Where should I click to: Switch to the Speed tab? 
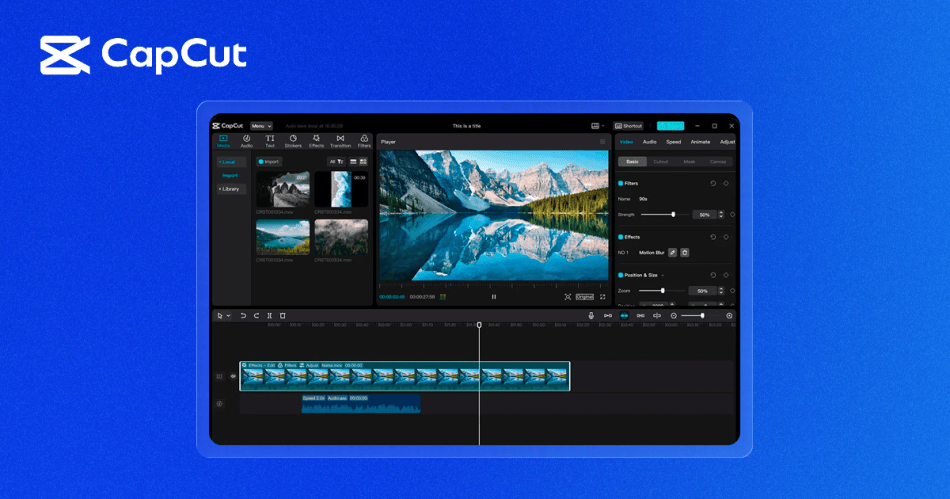tap(674, 142)
